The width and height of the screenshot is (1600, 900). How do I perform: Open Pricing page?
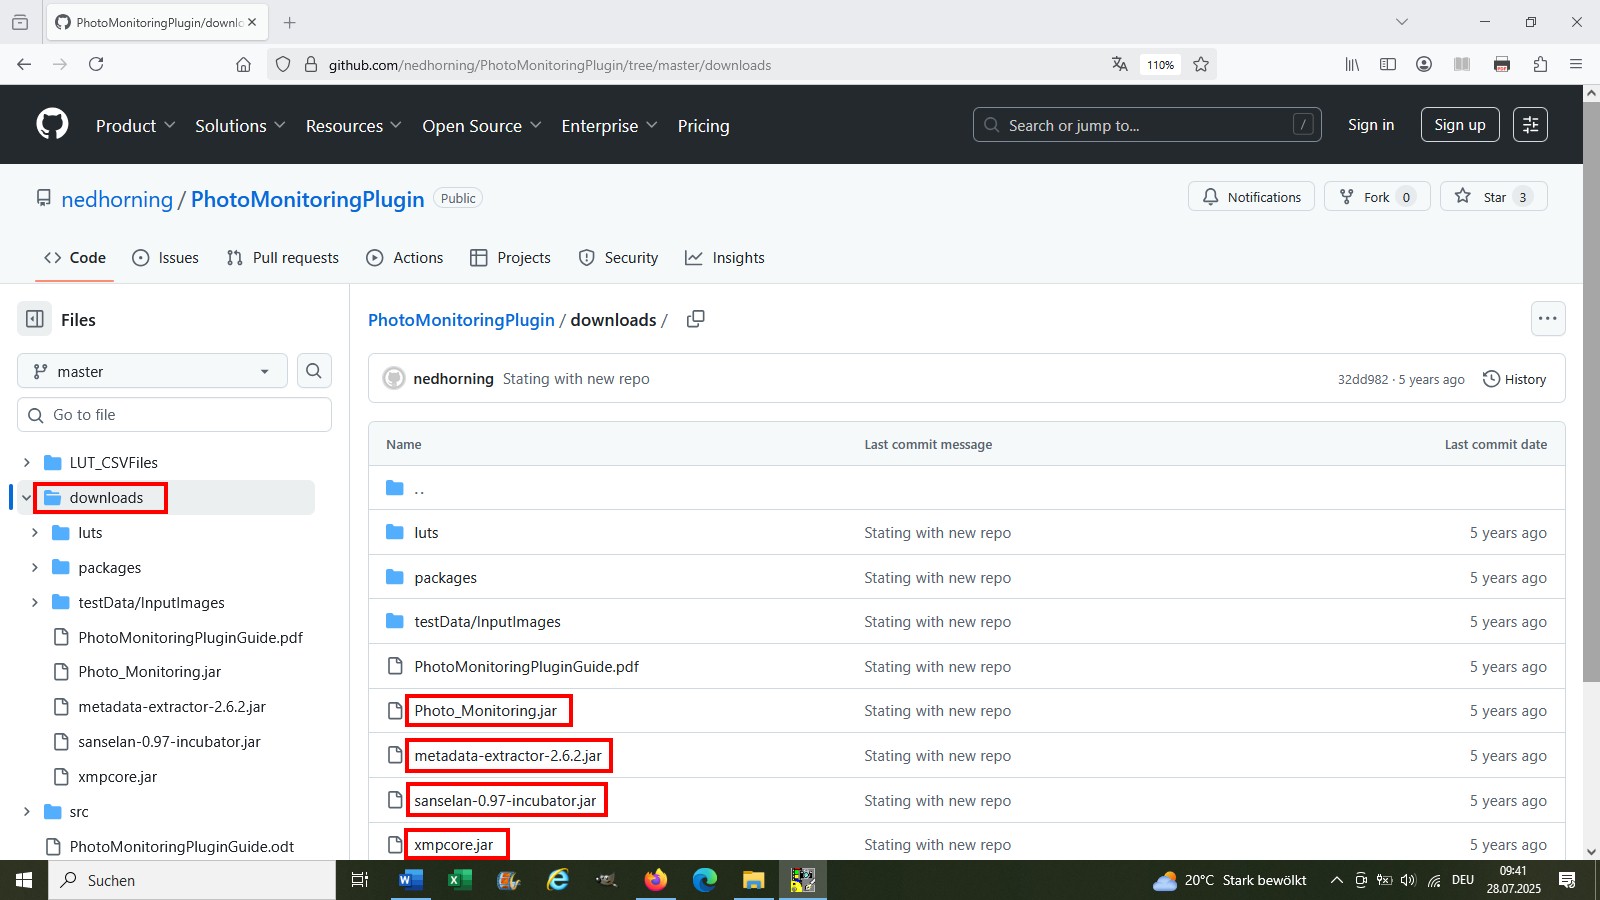tap(703, 125)
